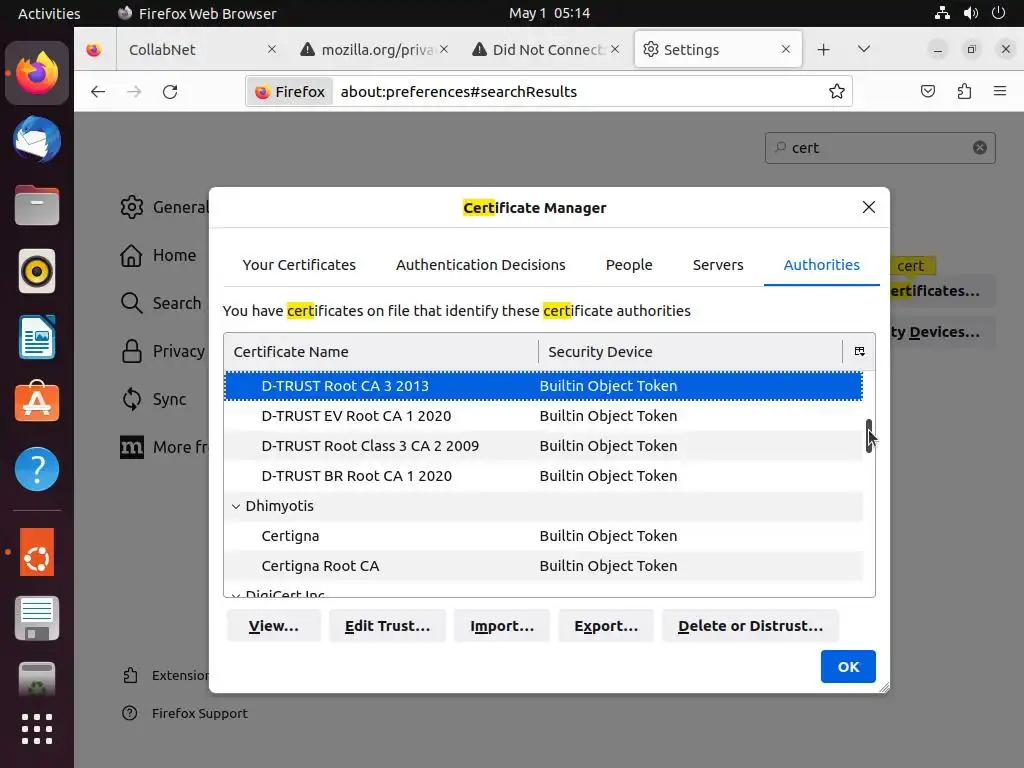Open the Activities overview
1024x768 pixels.
click(49, 13)
